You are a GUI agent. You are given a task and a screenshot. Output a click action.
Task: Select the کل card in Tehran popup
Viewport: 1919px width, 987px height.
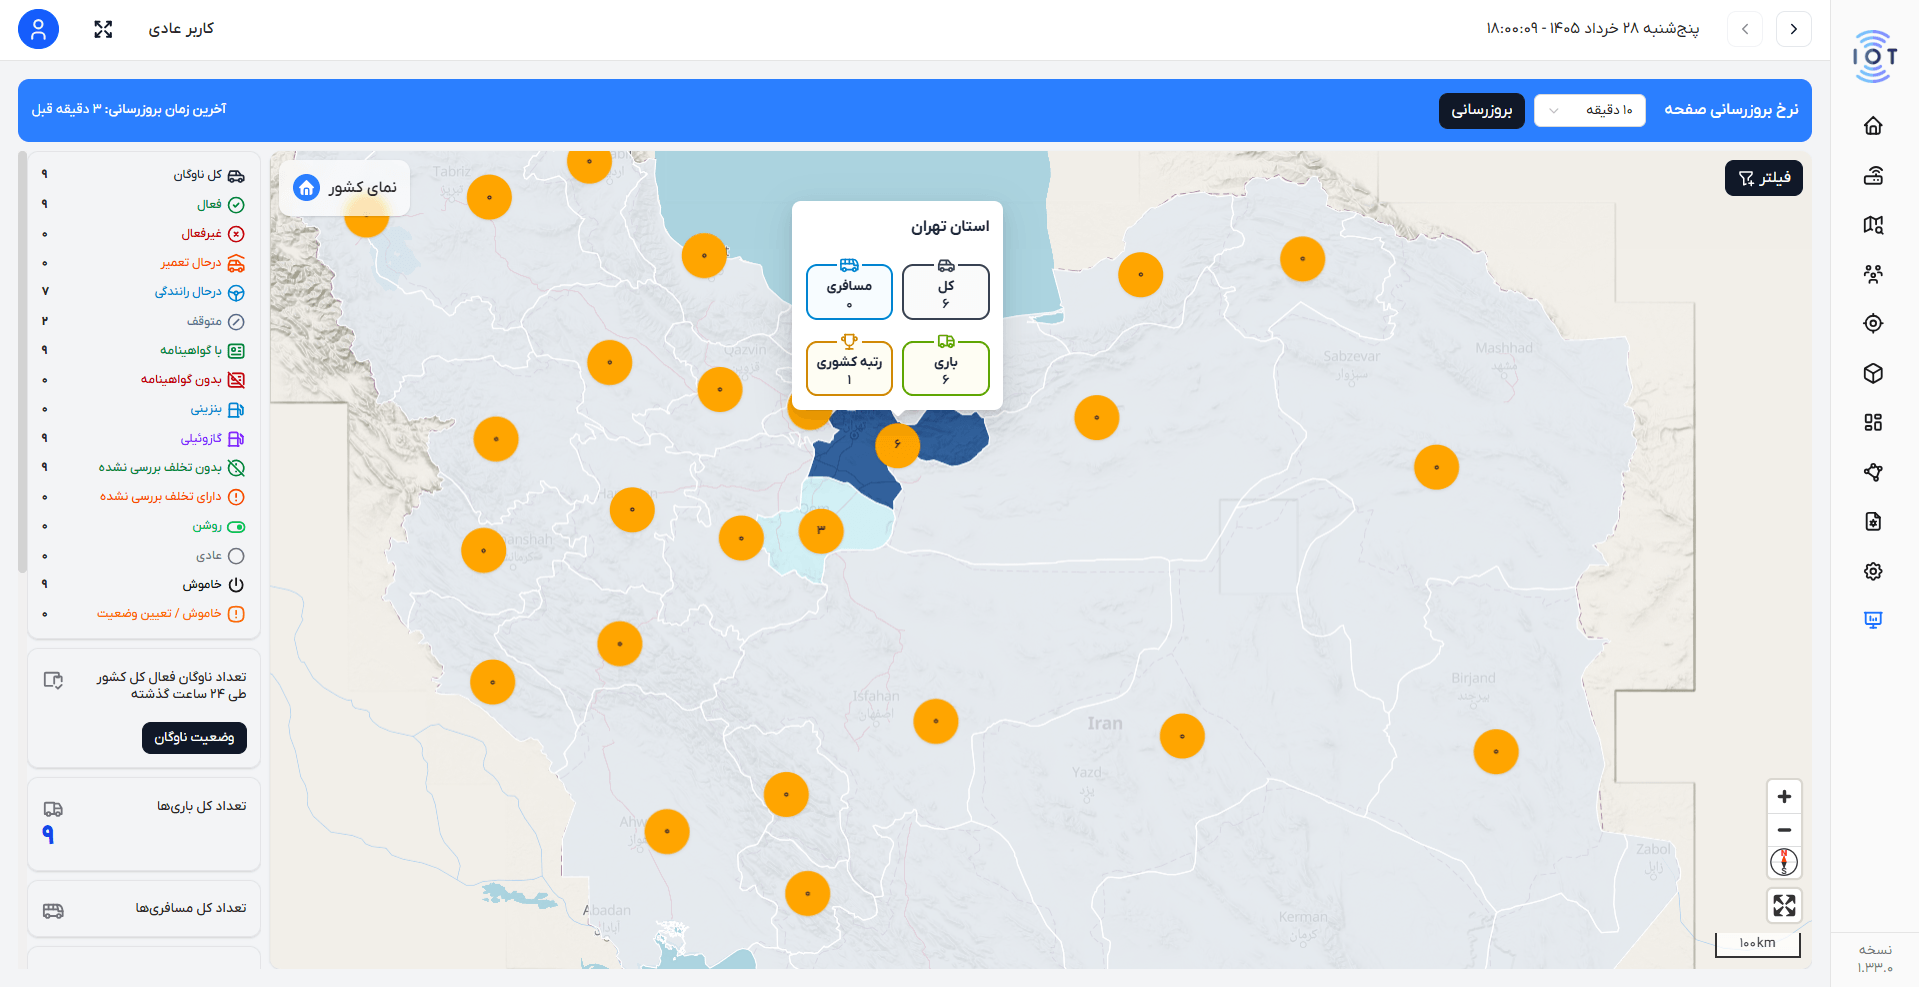click(945, 291)
